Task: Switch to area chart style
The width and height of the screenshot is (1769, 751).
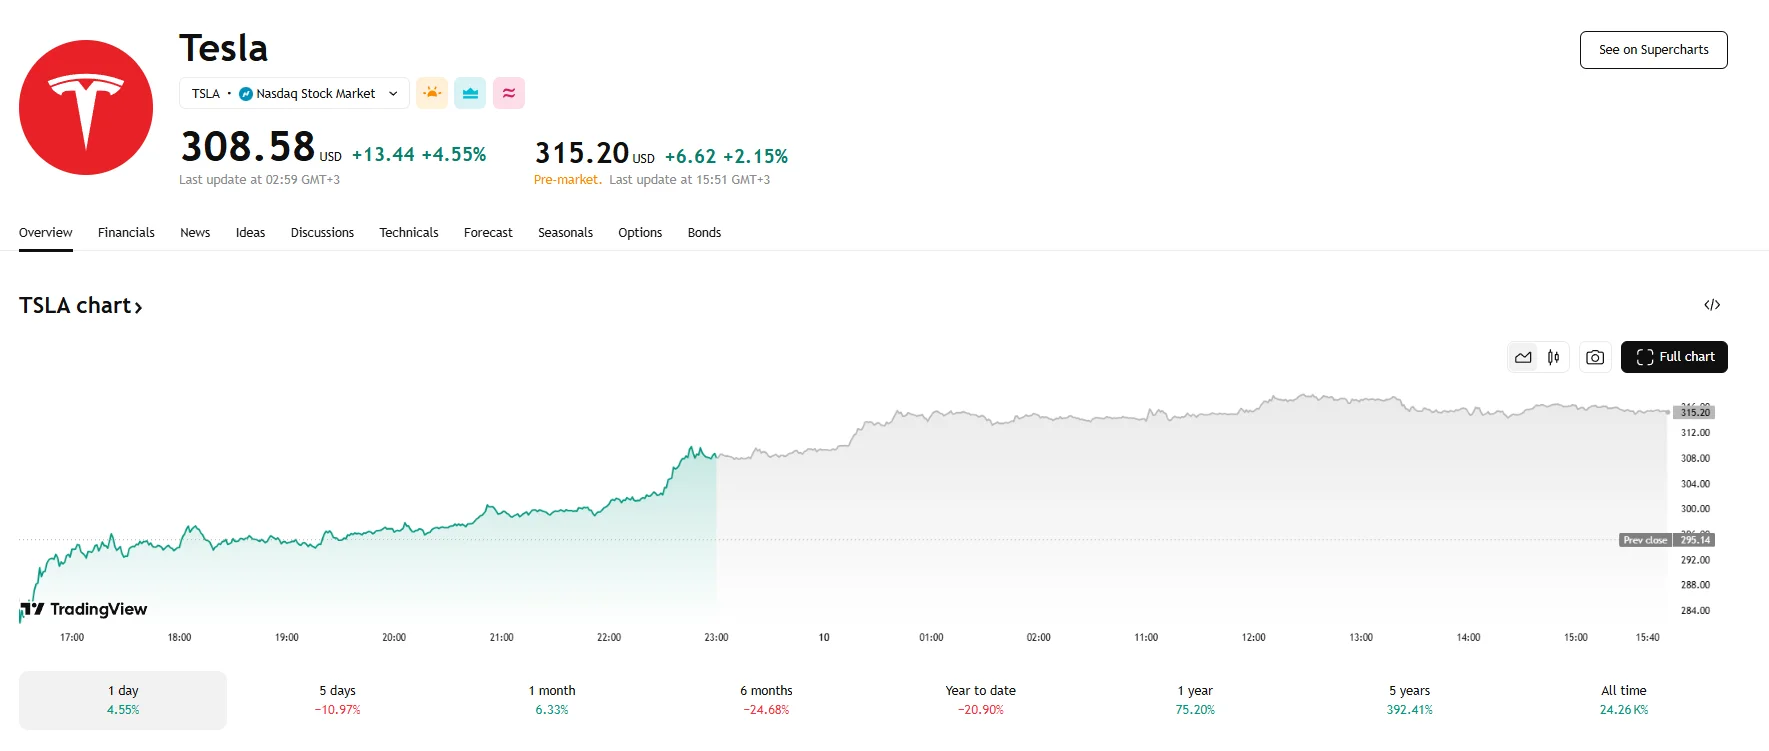Action: [x=1523, y=357]
